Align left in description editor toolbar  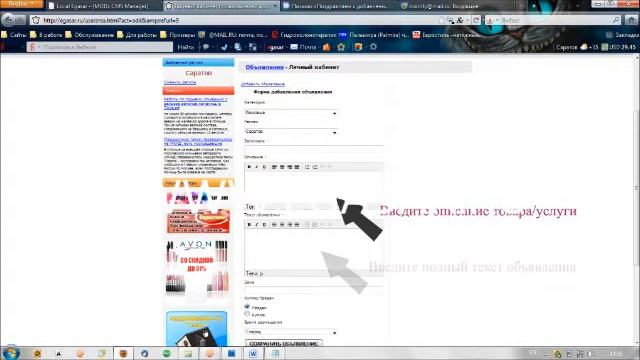coord(274,167)
